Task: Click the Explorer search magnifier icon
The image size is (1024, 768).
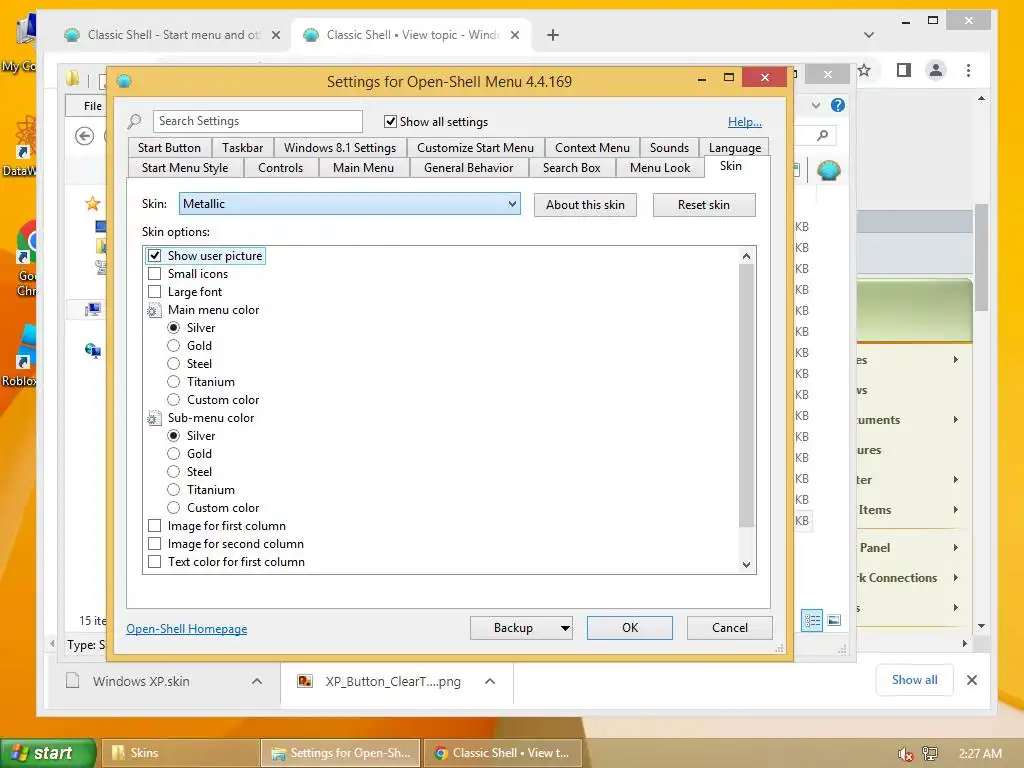Action: [822, 135]
